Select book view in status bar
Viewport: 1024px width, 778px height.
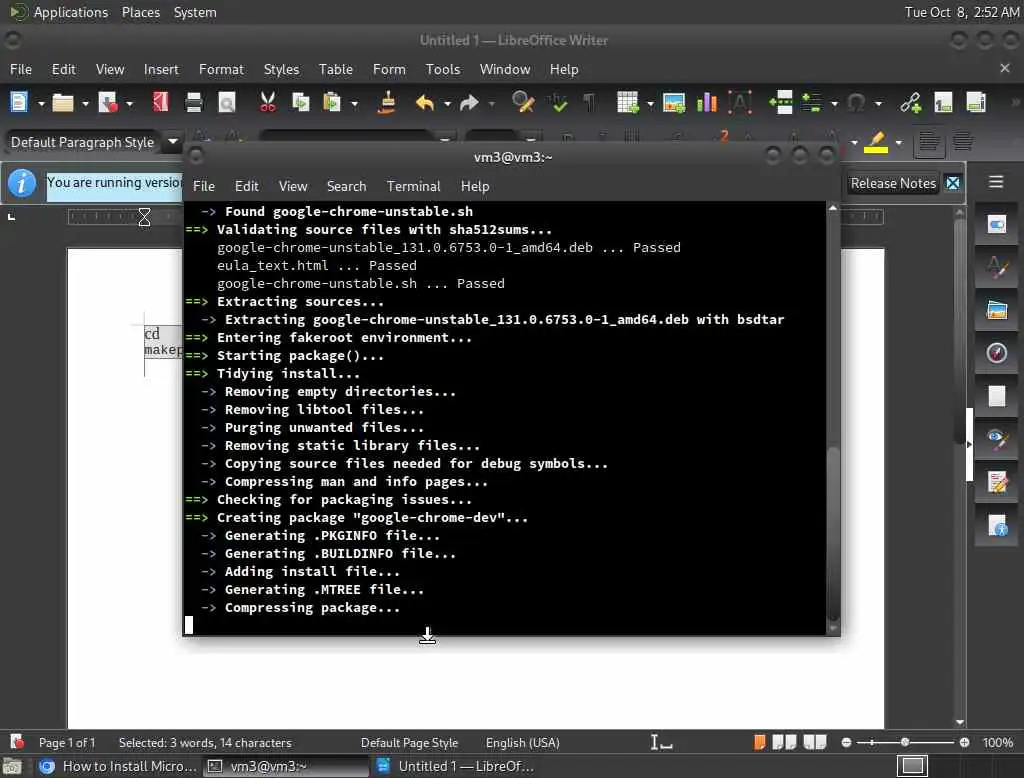click(x=814, y=743)
